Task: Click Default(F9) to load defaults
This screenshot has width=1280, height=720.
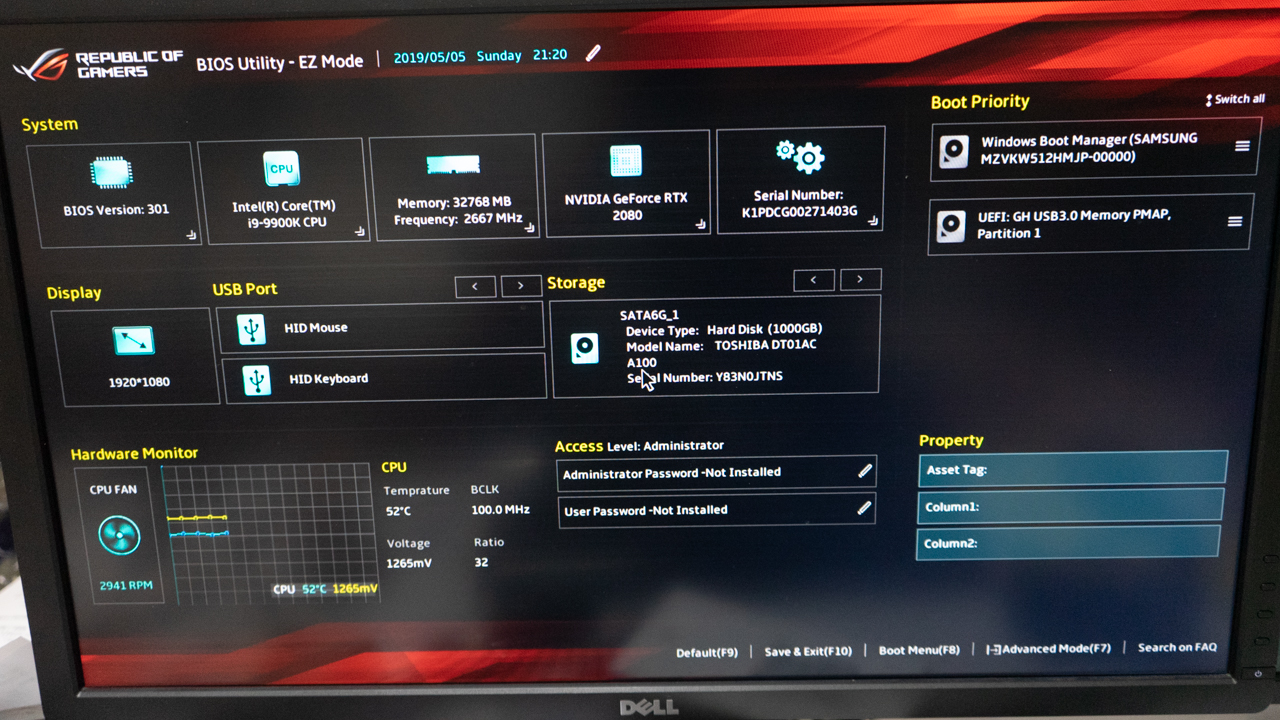Action: tap(707, 652)
